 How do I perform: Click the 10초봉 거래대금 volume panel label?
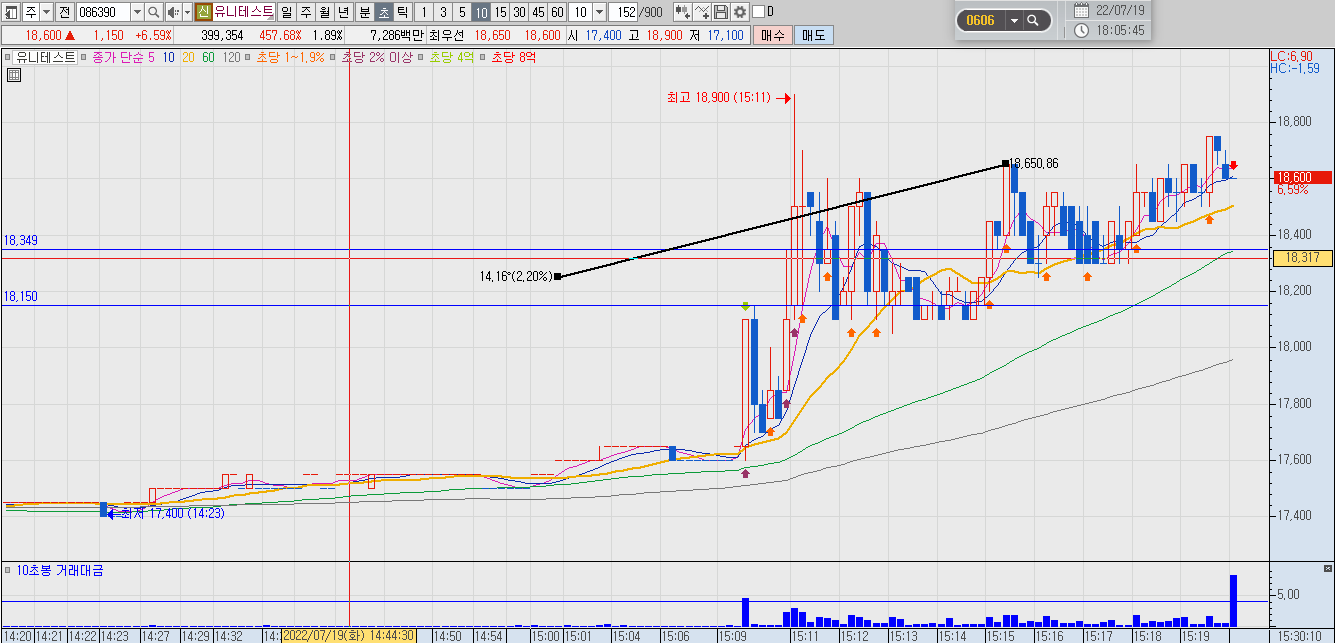tap(60, 570)
